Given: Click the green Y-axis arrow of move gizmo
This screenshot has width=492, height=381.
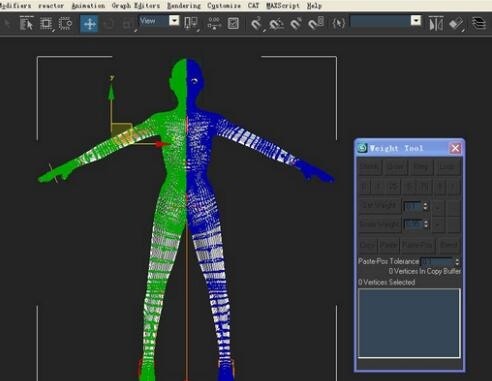Looking at the screenshot, I should point(111,92).
